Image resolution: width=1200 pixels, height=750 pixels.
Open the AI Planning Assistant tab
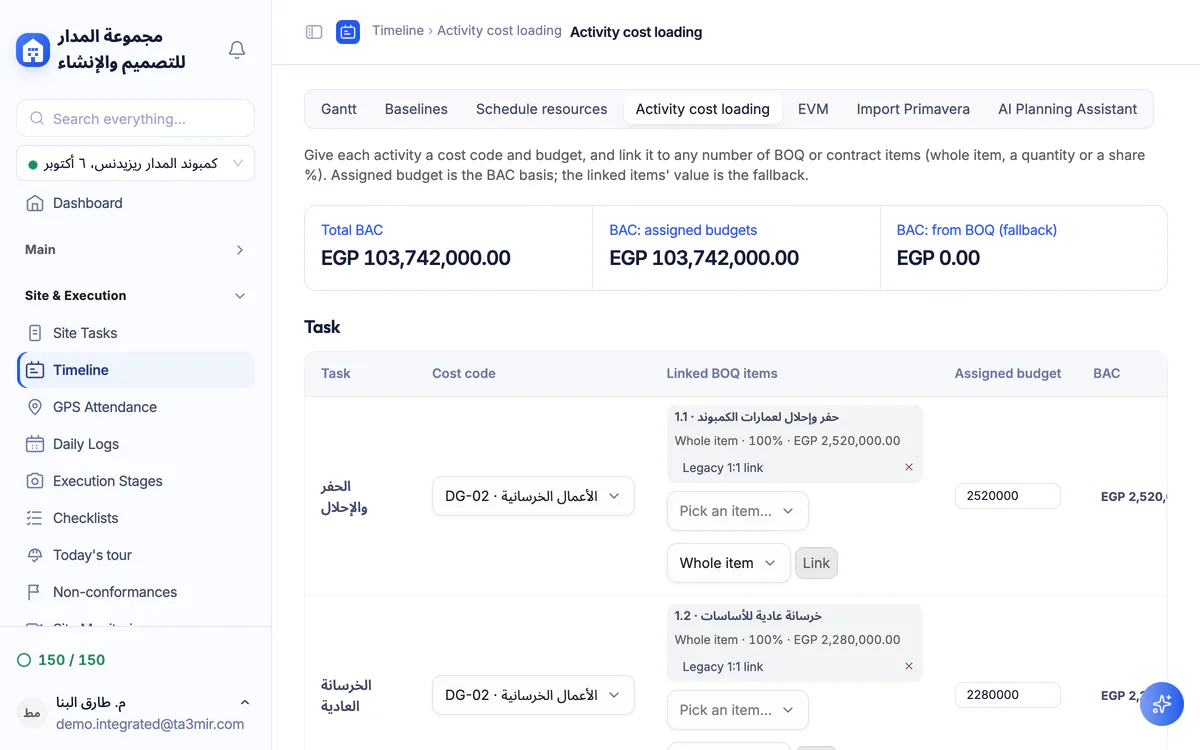point(1067,109)
